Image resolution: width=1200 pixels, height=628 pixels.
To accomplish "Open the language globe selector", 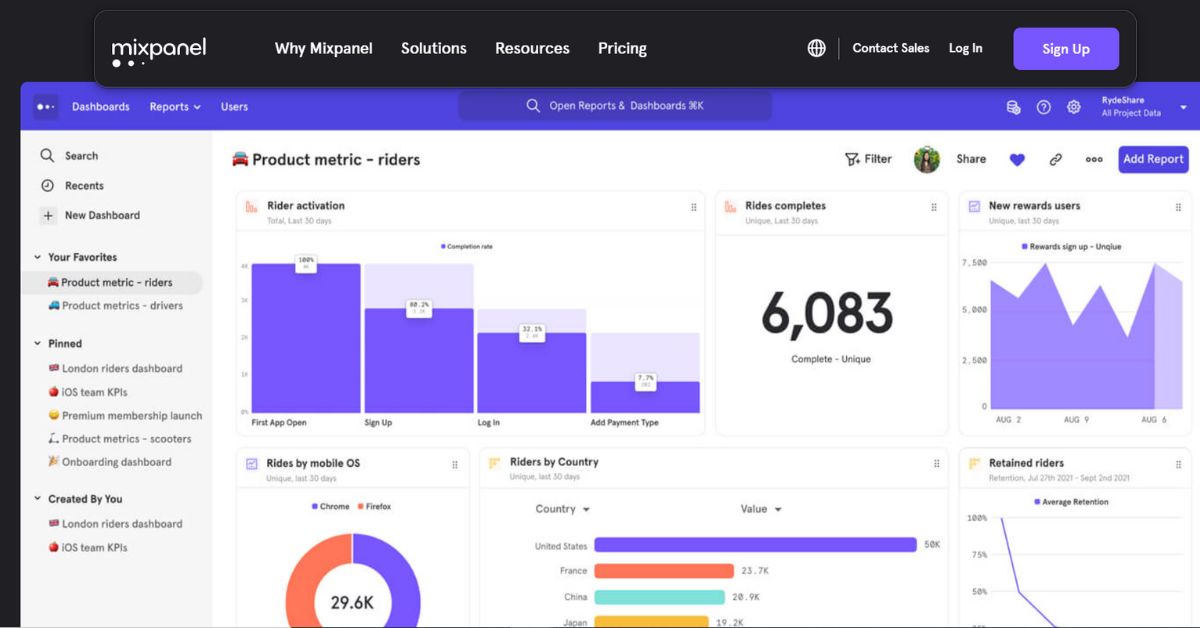I will (x=816, y=48).
